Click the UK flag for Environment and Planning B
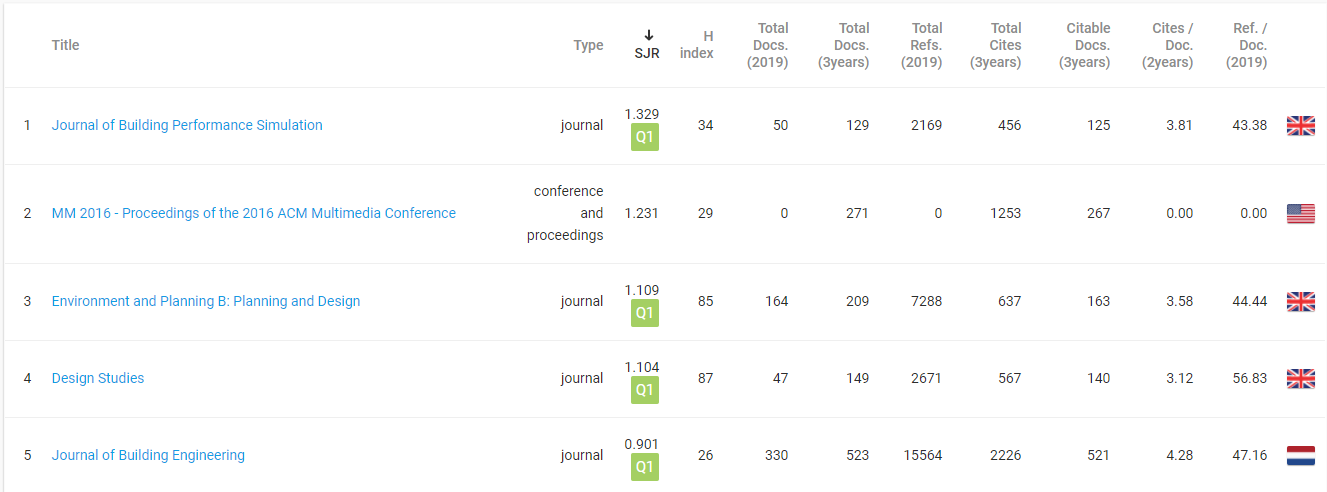Viewport: 1327px width, 492px height. pos(1300,302)
